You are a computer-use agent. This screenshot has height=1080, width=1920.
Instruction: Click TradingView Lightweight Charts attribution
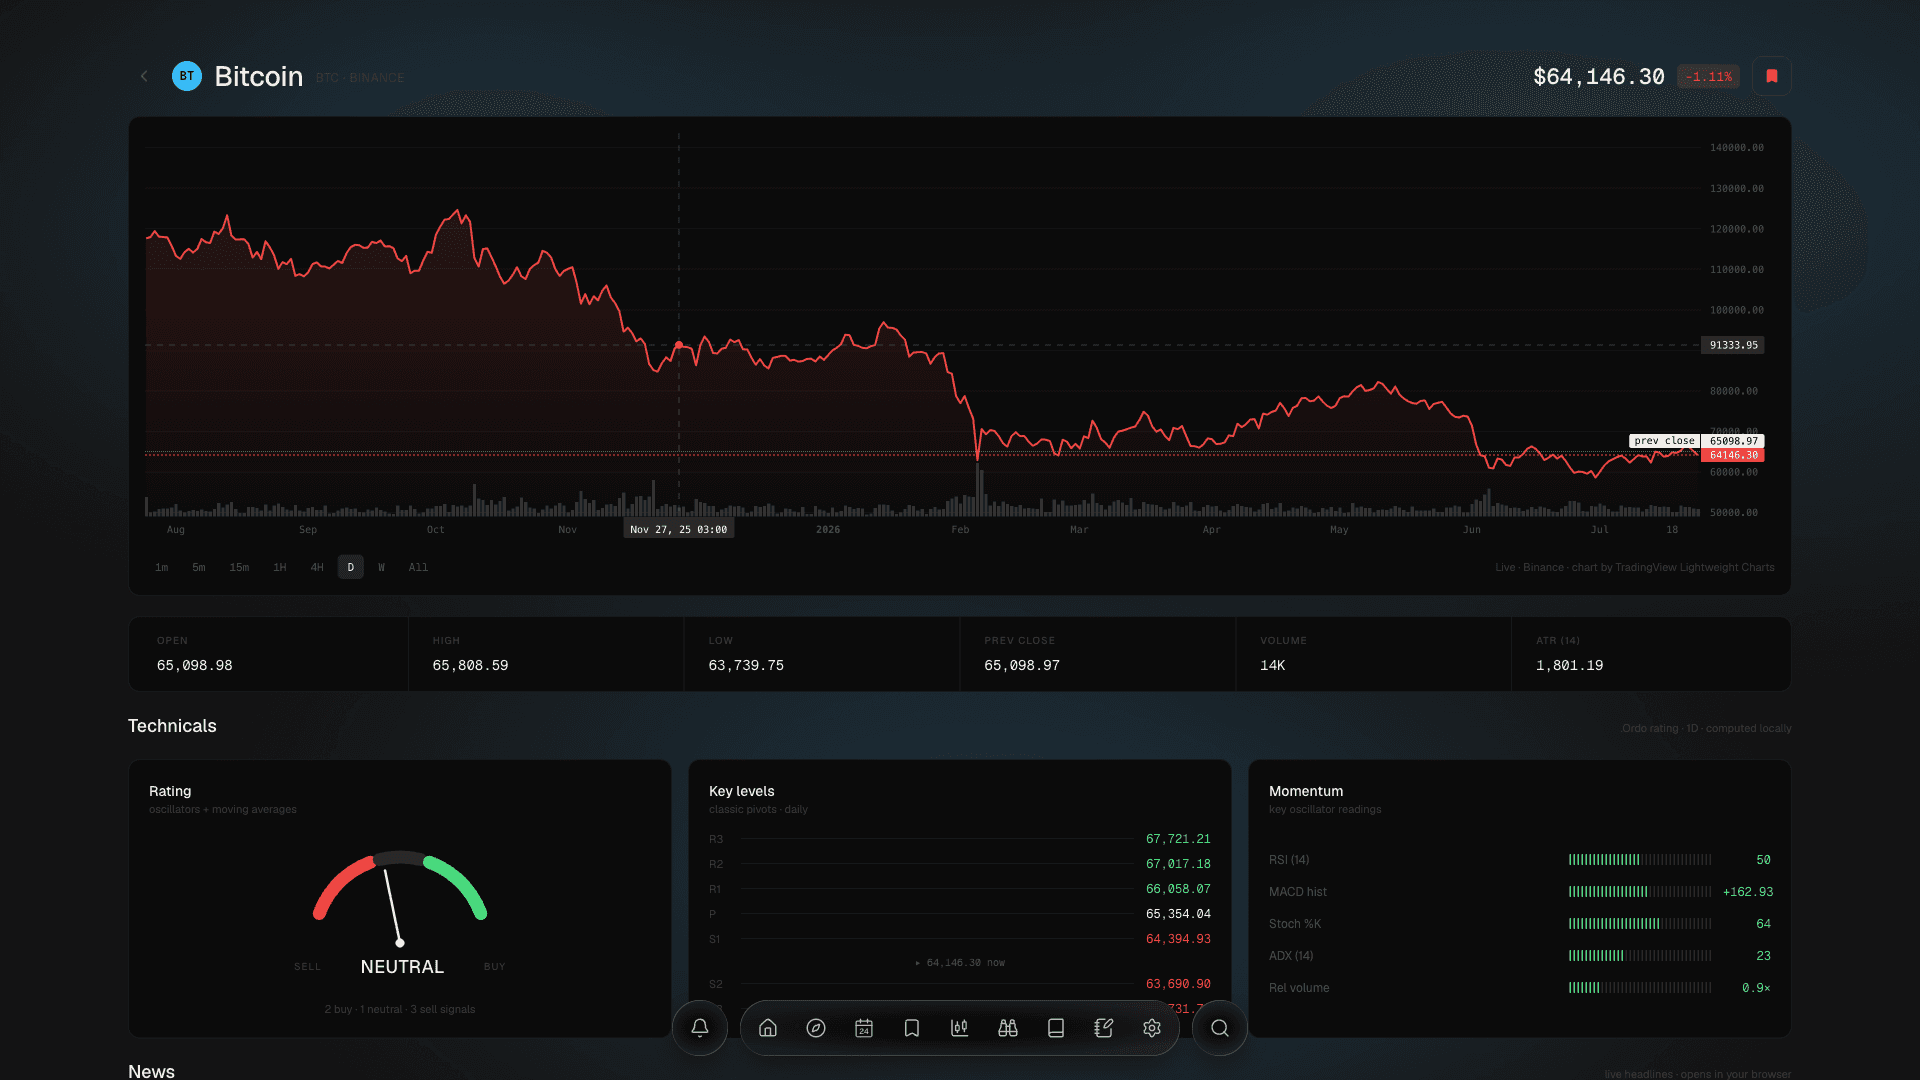[1695, 567]
